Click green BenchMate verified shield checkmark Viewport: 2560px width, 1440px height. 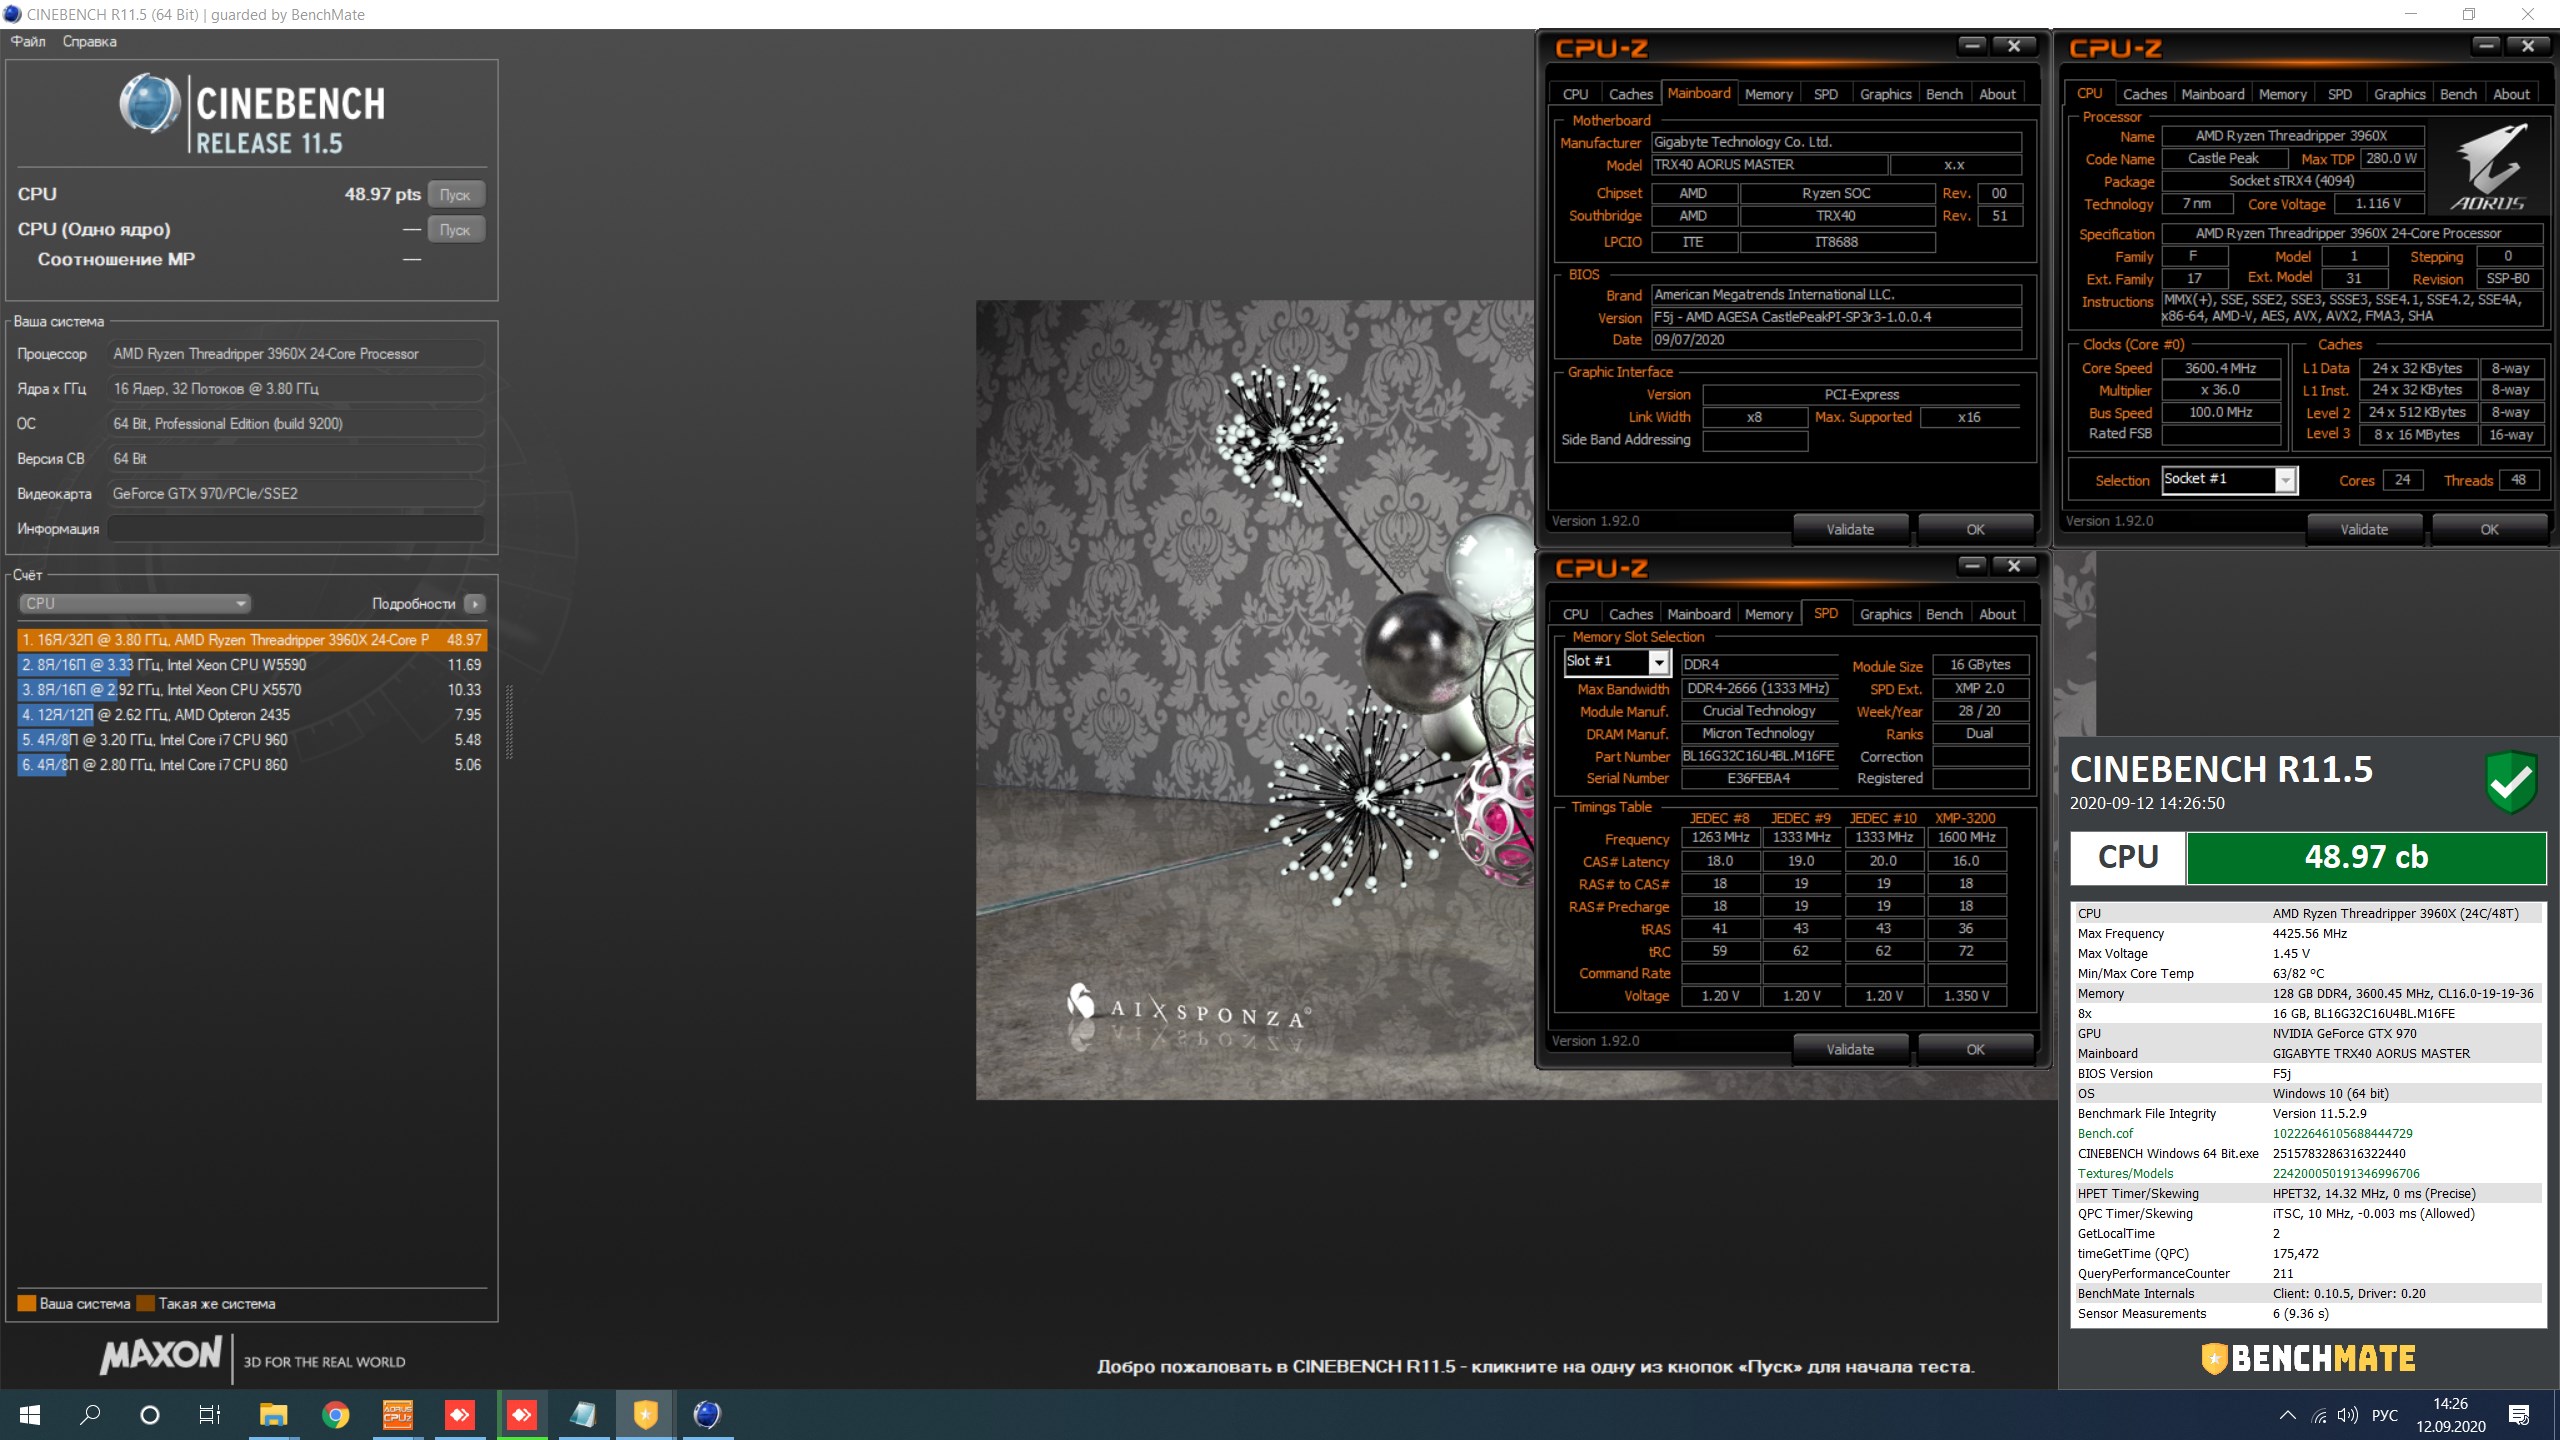(2511, 782)
